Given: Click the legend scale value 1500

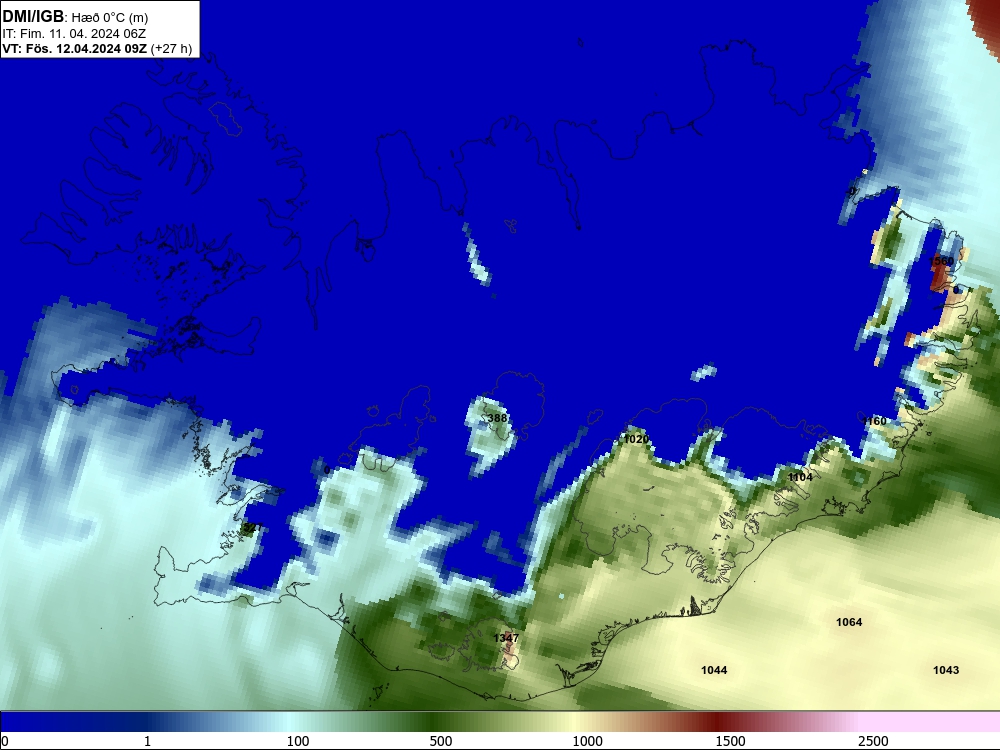Looking at the screenshot, I should coord(730,741).
